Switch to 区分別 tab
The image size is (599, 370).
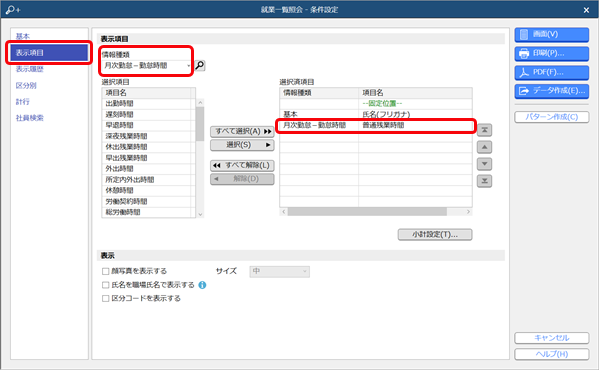click(26, 86)
